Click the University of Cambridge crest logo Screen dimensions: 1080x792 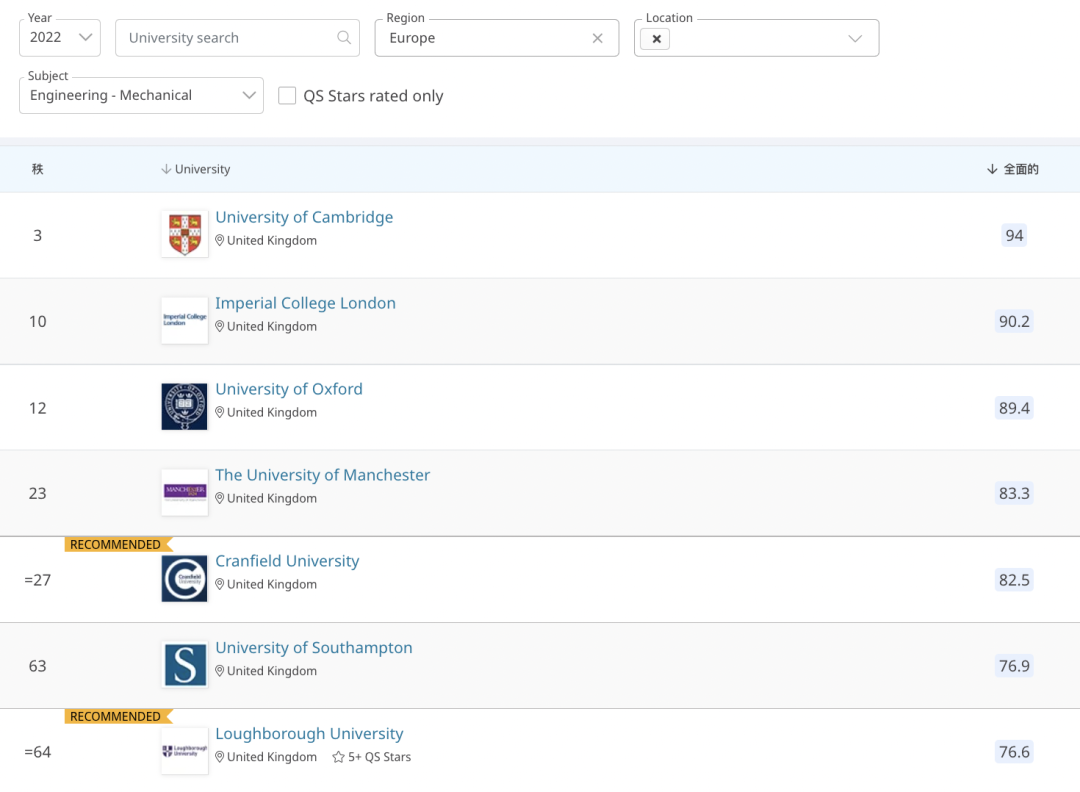tap(184, 234)
